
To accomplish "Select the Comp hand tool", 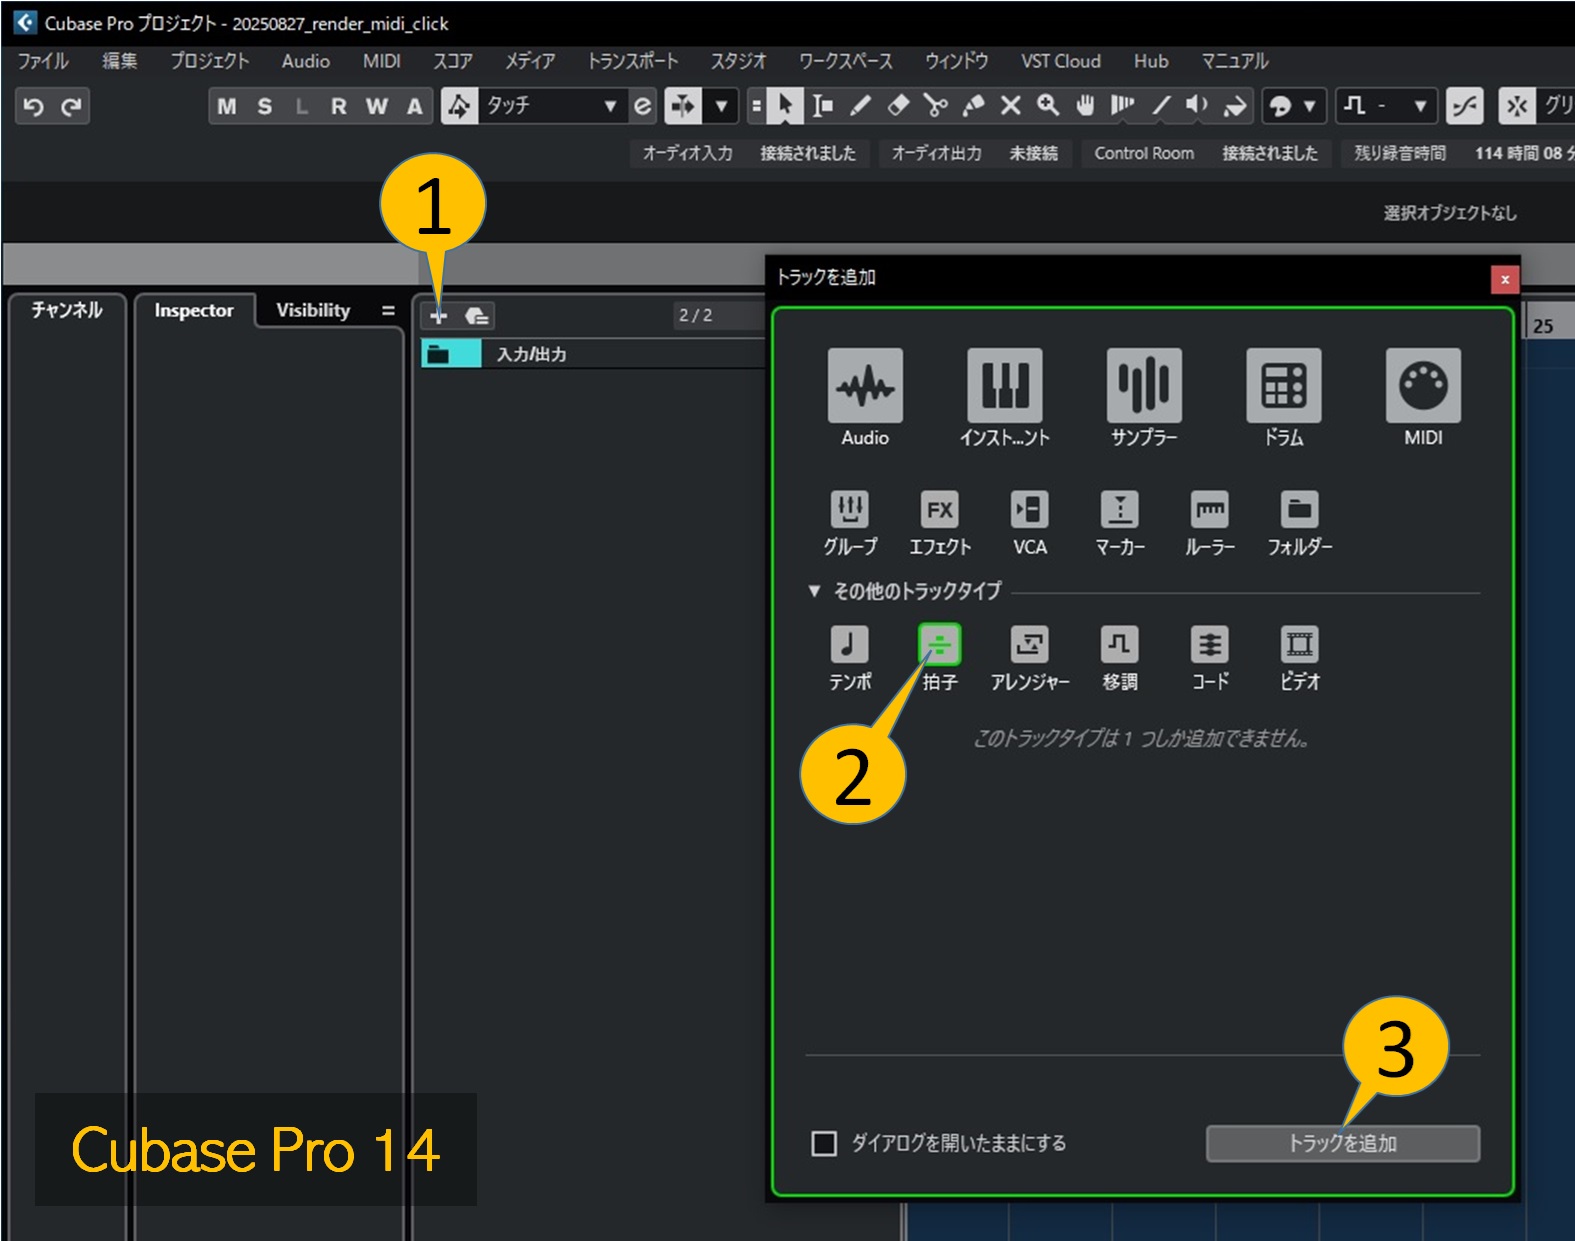I will (1085, 106).
